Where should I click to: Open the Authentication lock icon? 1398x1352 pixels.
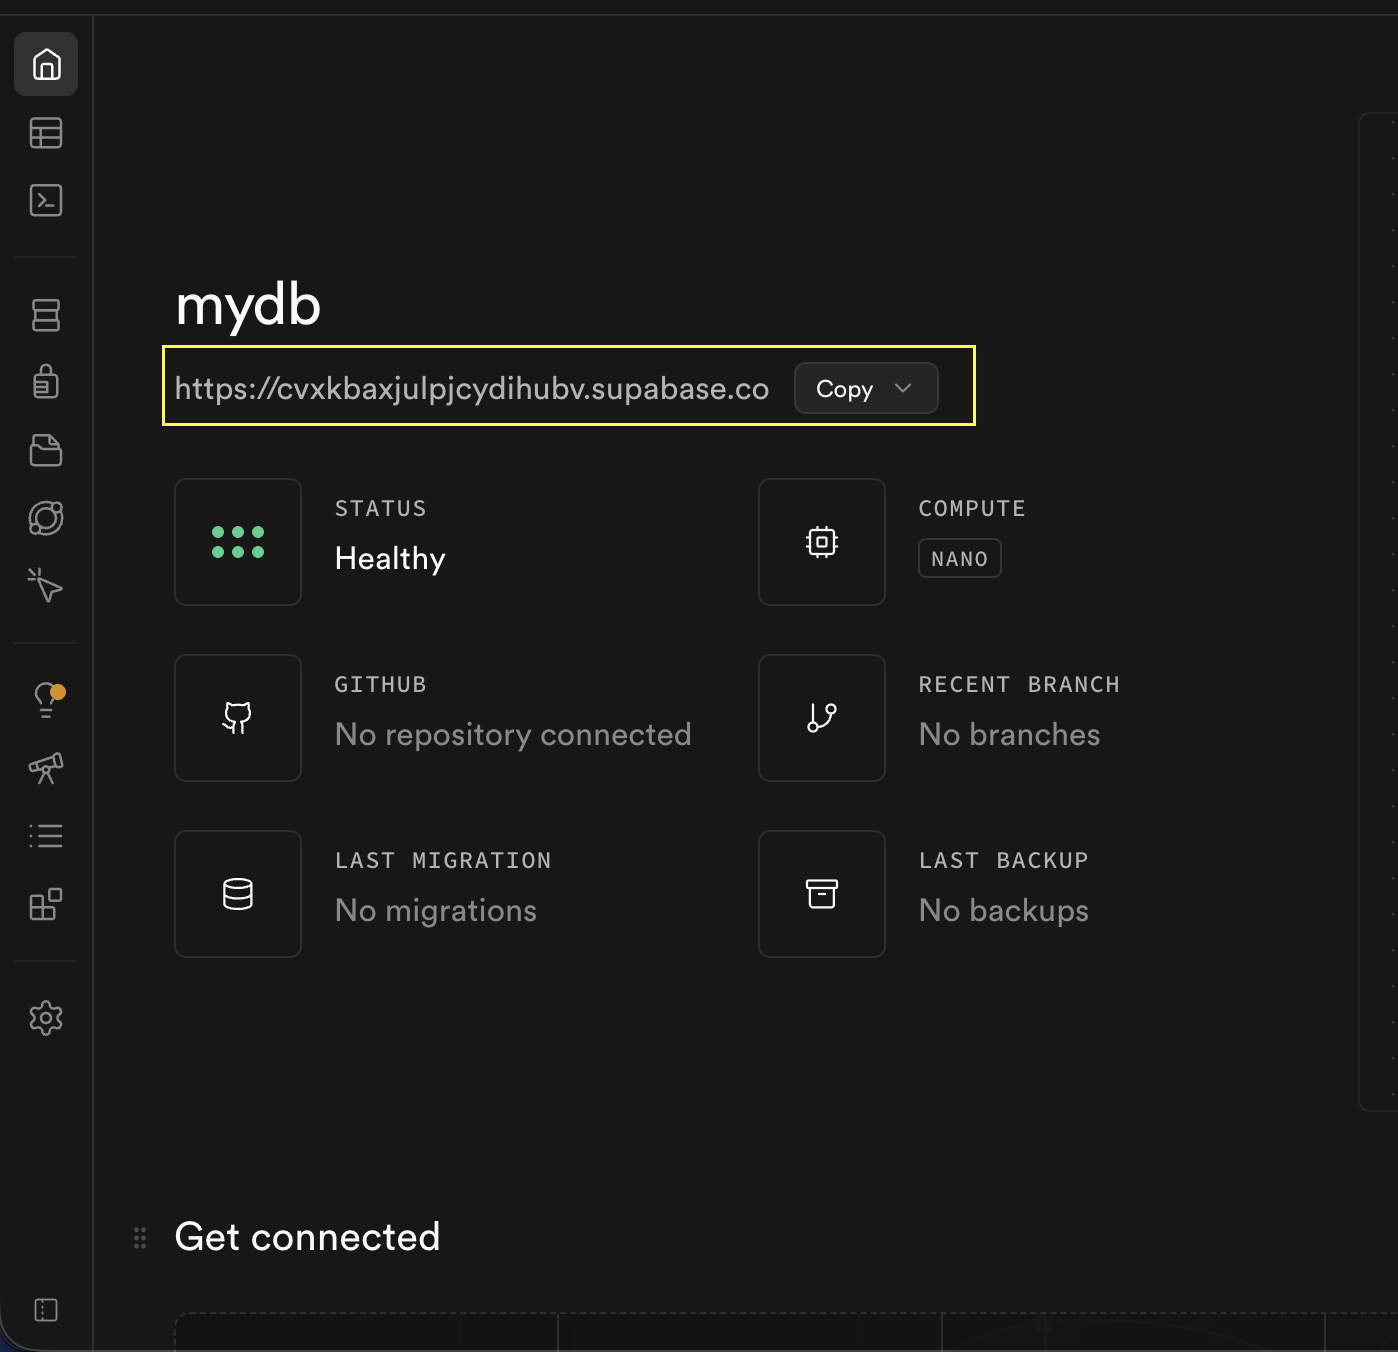(46, 382)
